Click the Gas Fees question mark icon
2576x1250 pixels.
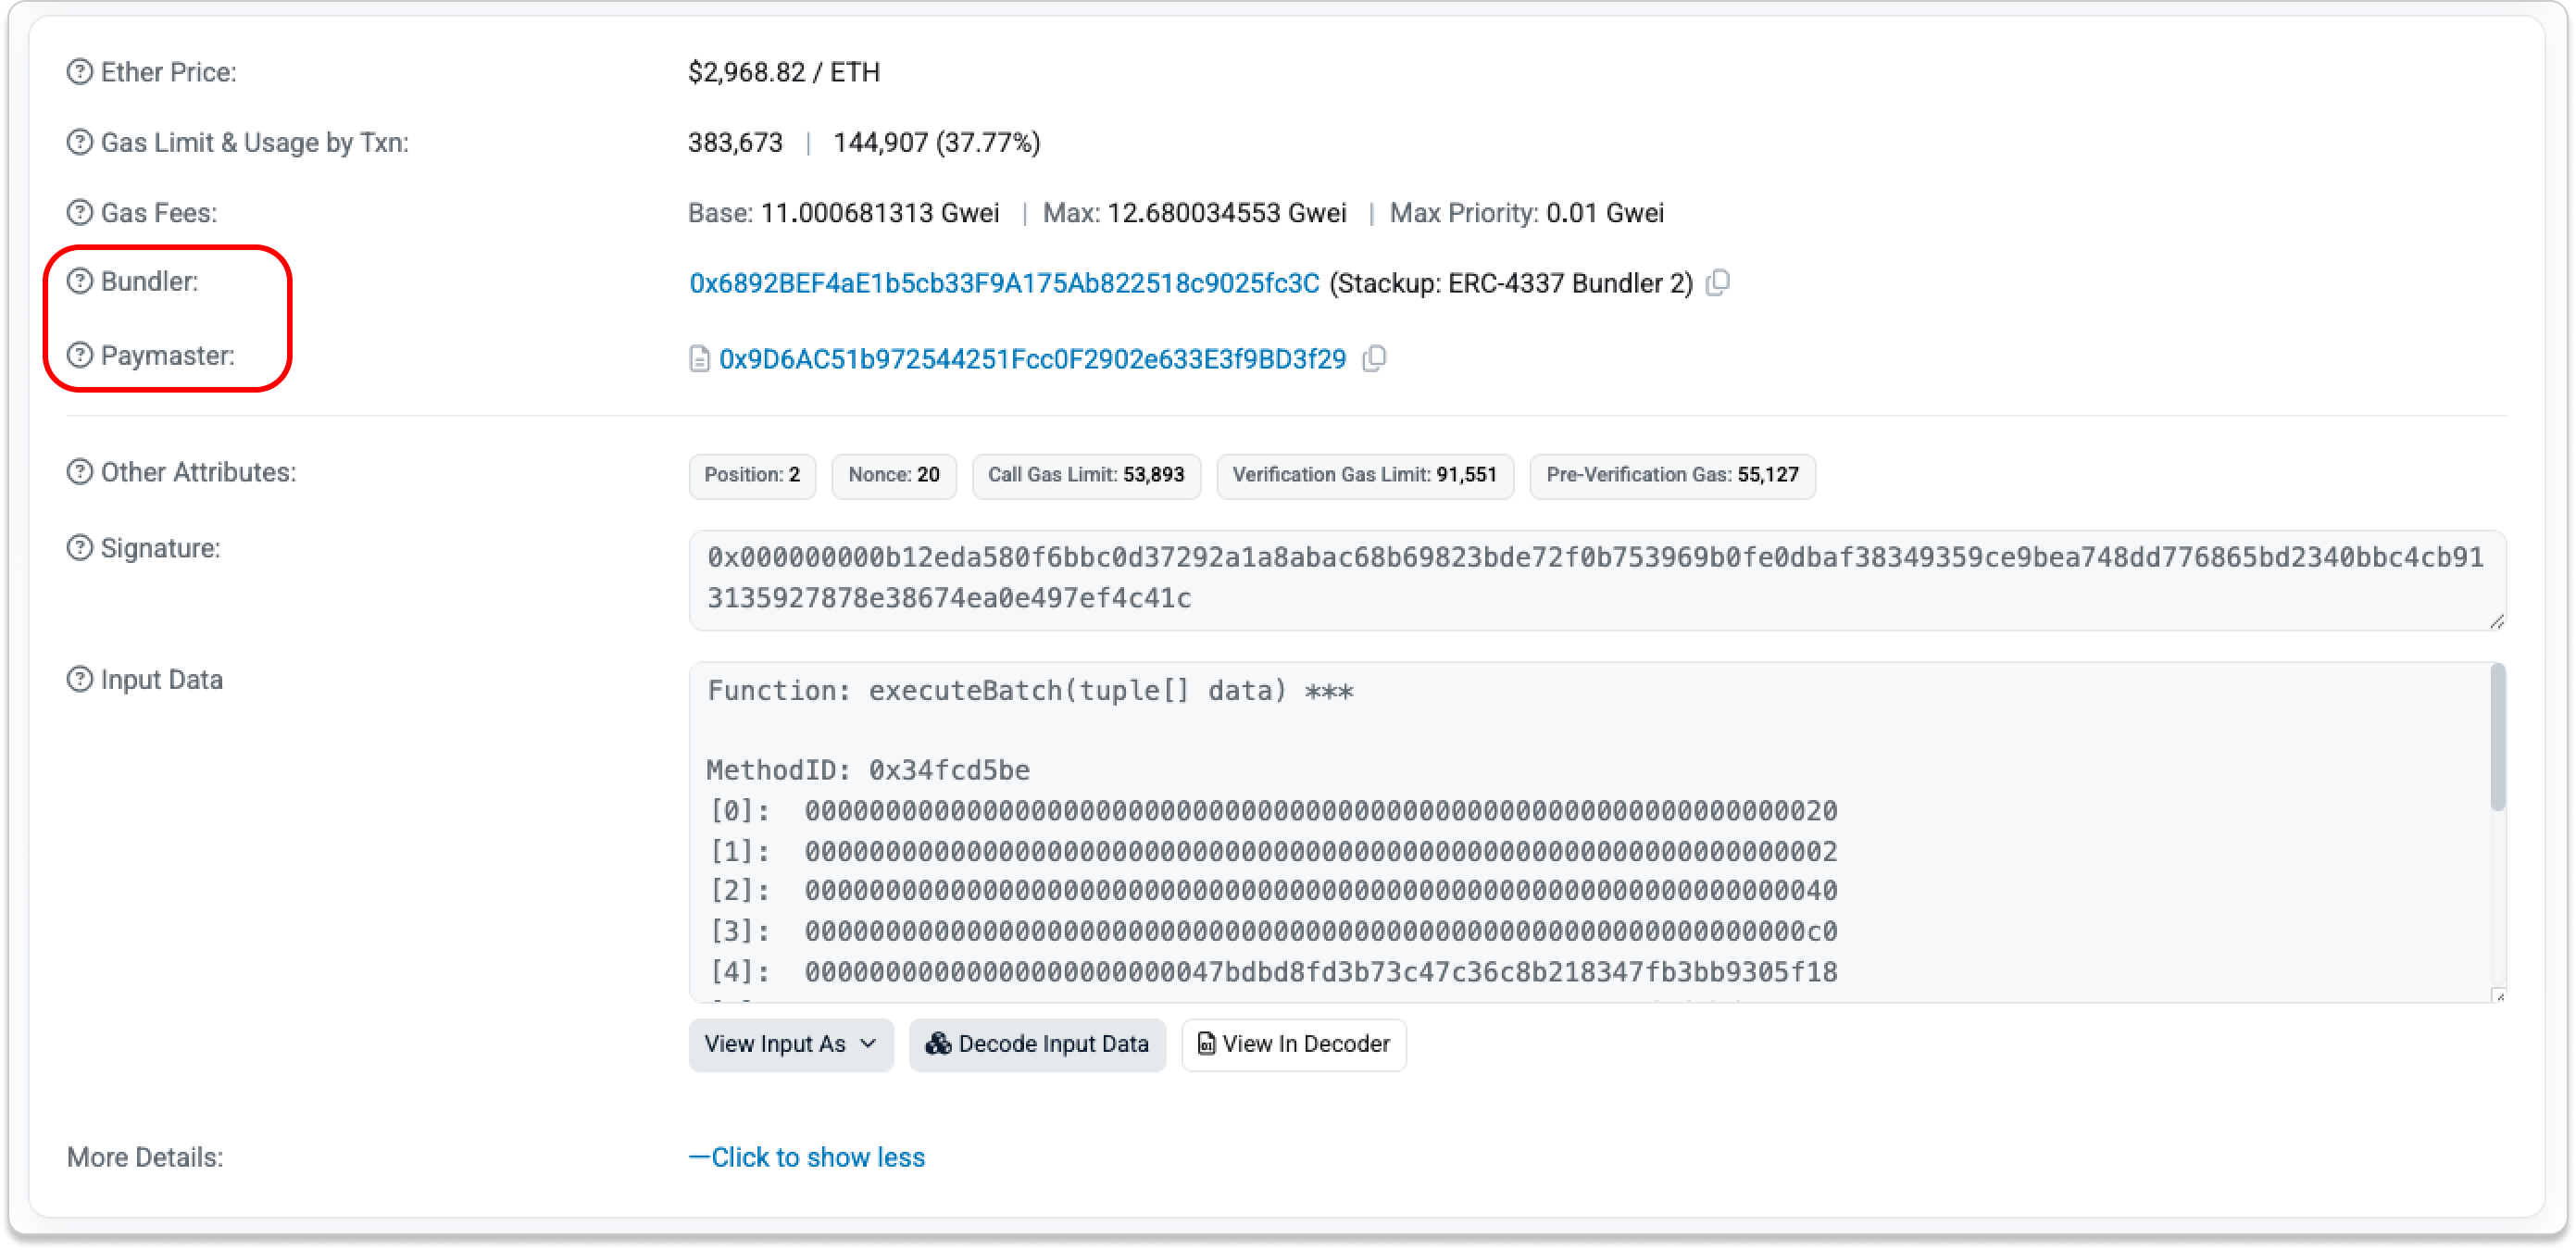click(79, 213)
